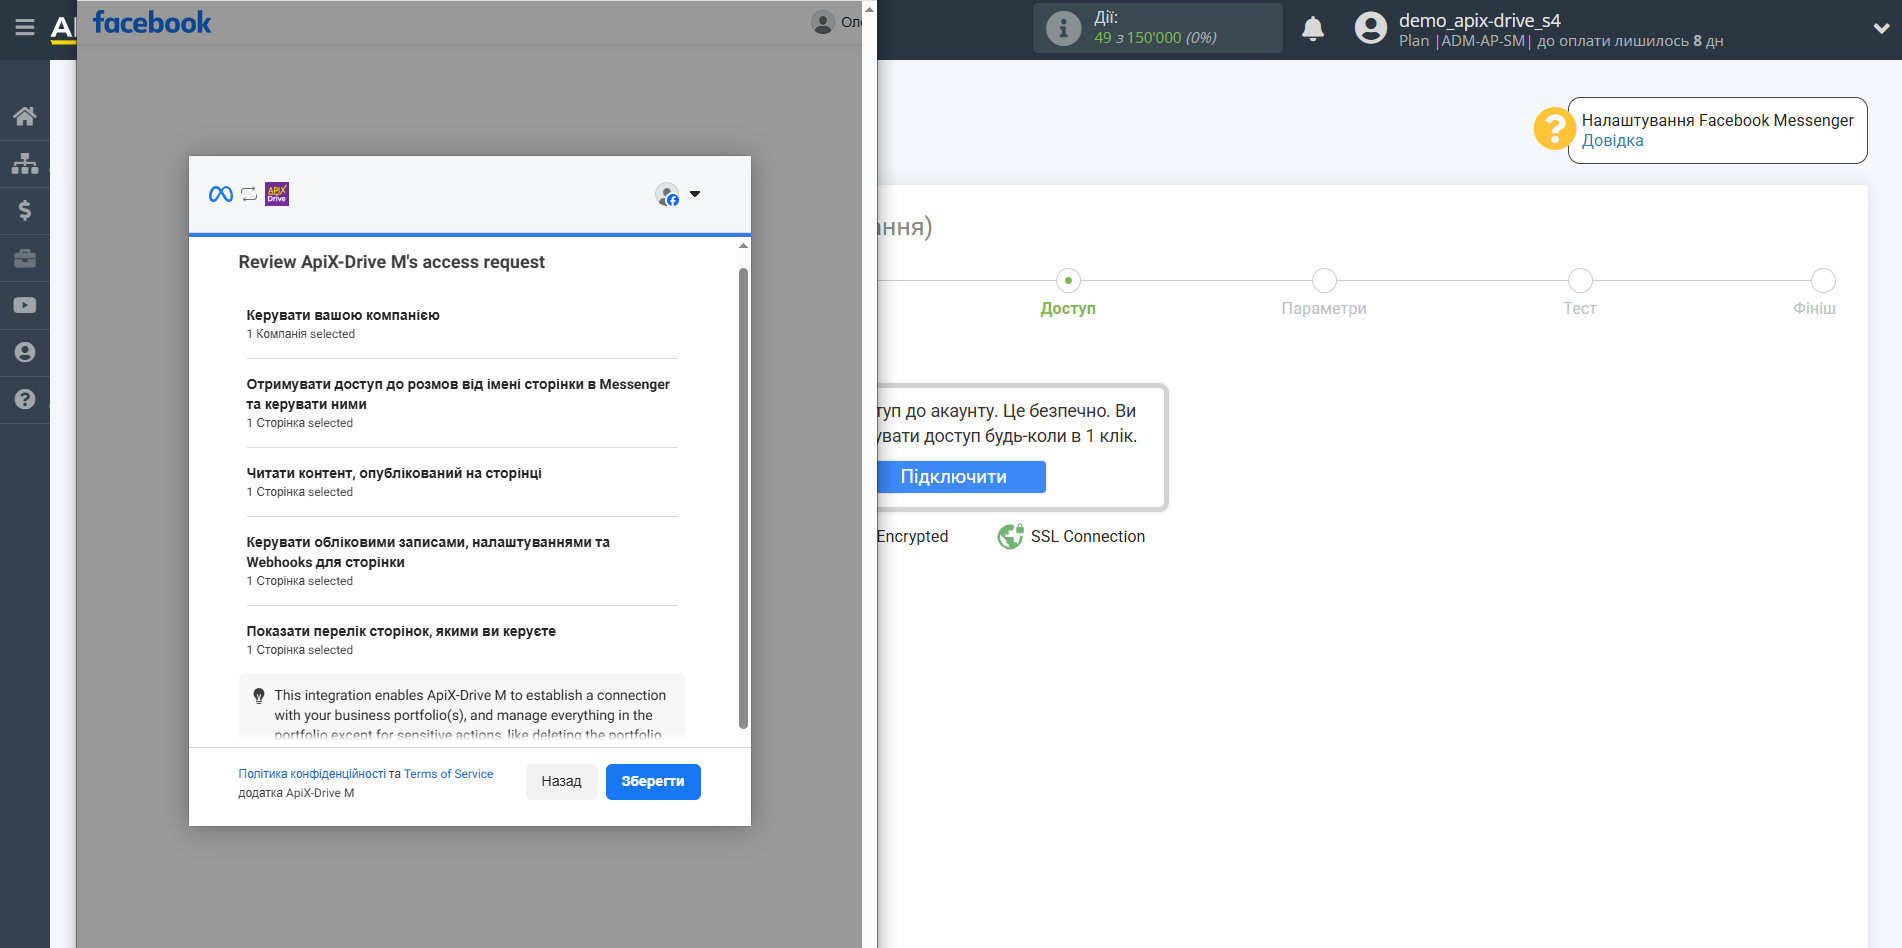Open the Terms of Service link
The height and width of the screenshot is (948, 1902).
coord(448,774)
